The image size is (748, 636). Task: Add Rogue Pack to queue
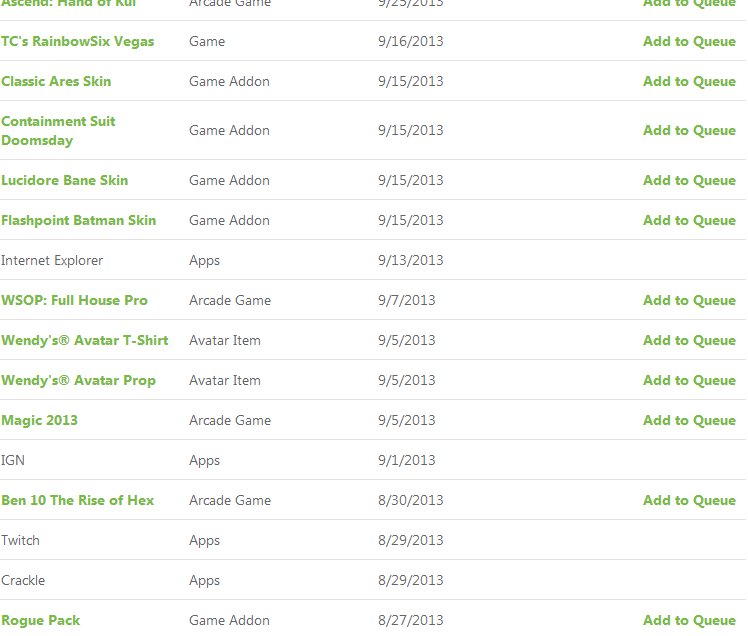tap(689, 620)
